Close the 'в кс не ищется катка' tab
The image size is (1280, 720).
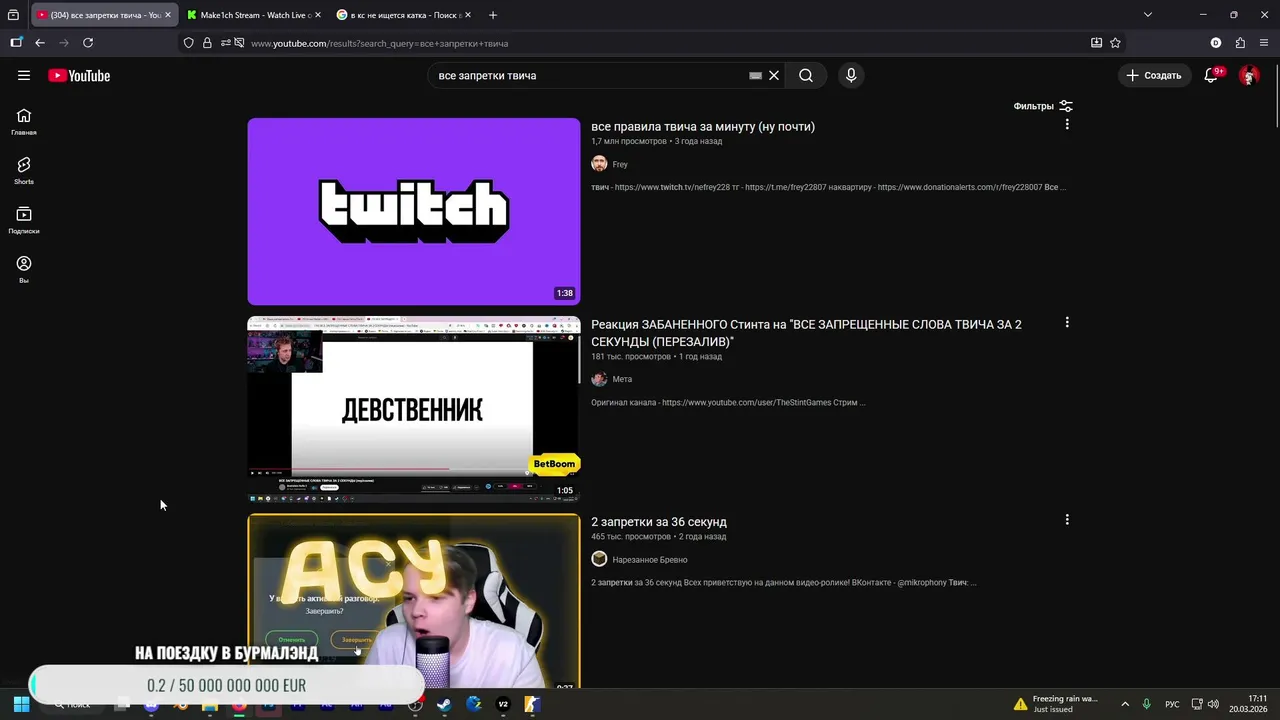[x=467, y=15]
